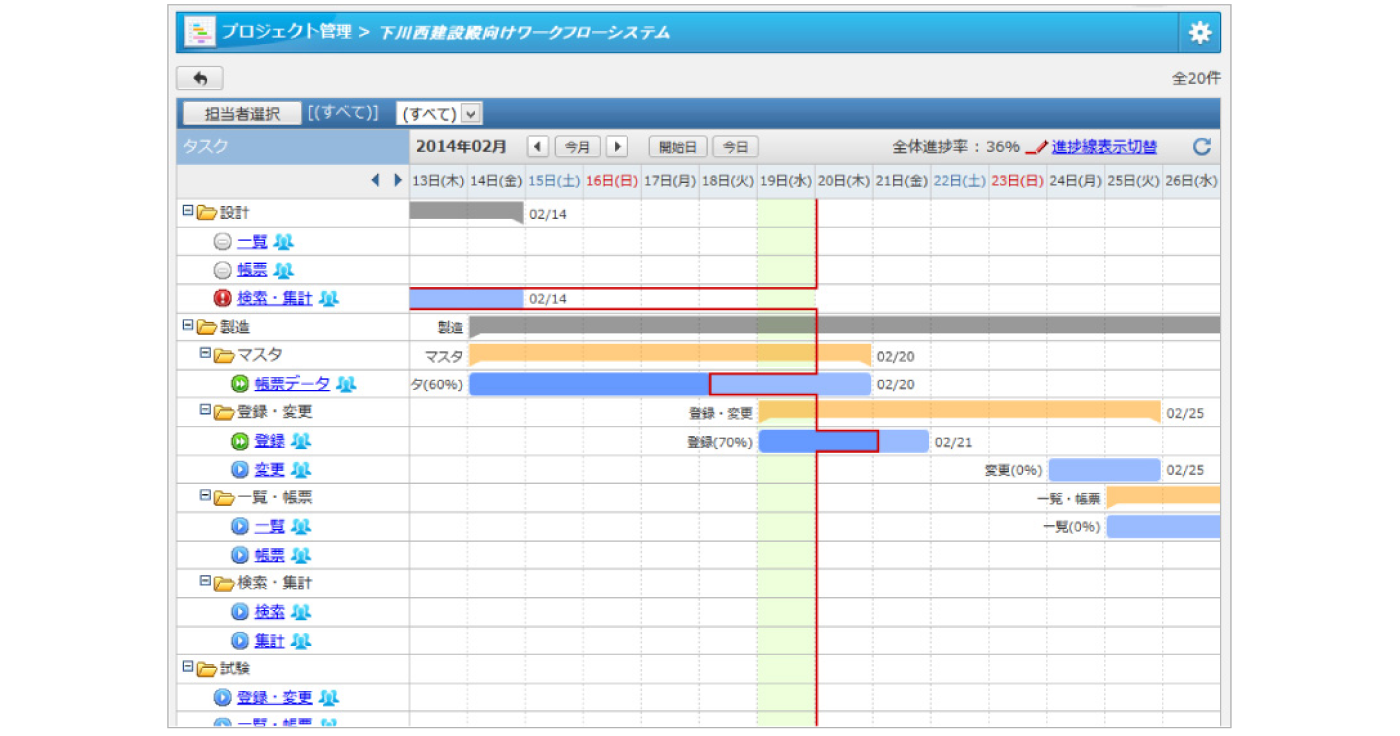1400x736 pixels.
Task: Click the 変更 0% Gantt bar
Action: 1105,470
